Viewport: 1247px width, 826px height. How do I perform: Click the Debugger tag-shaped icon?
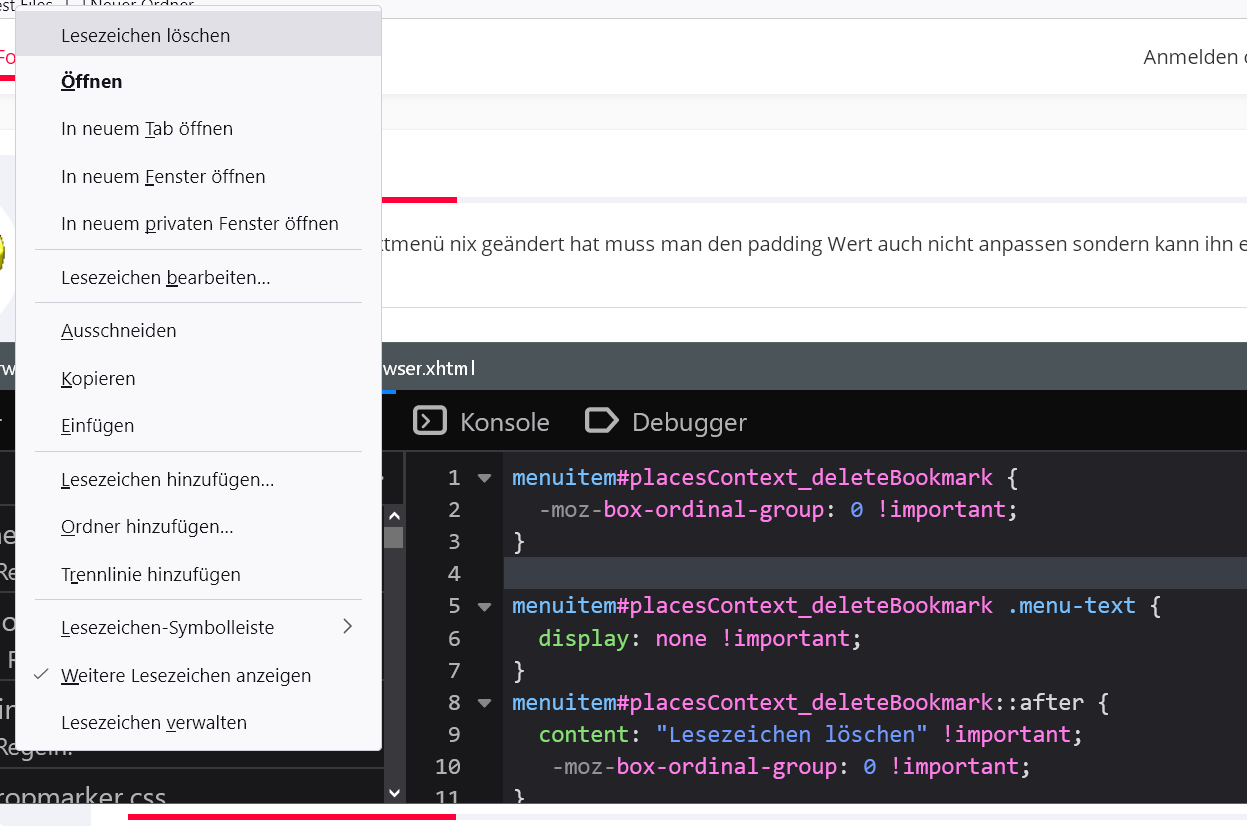[601, 421]
